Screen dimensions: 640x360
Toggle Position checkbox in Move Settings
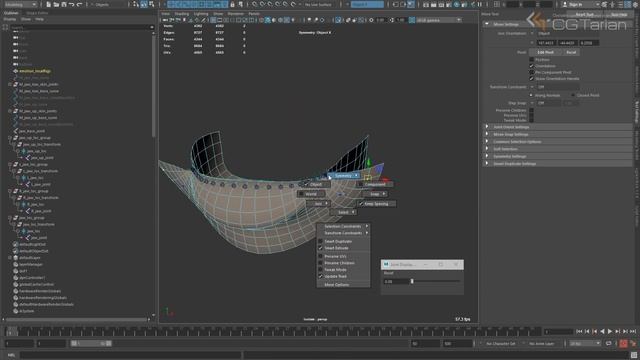531,60
